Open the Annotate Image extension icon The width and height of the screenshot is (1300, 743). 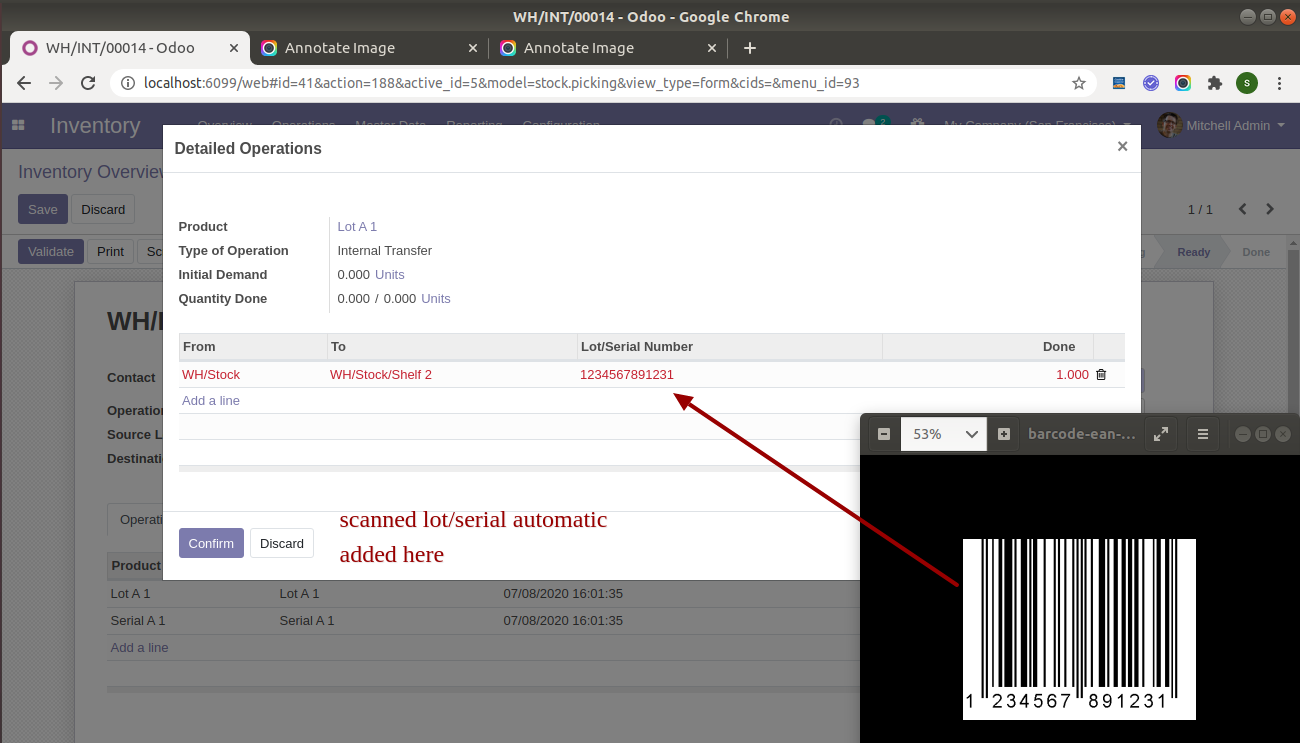(1183, 83)
